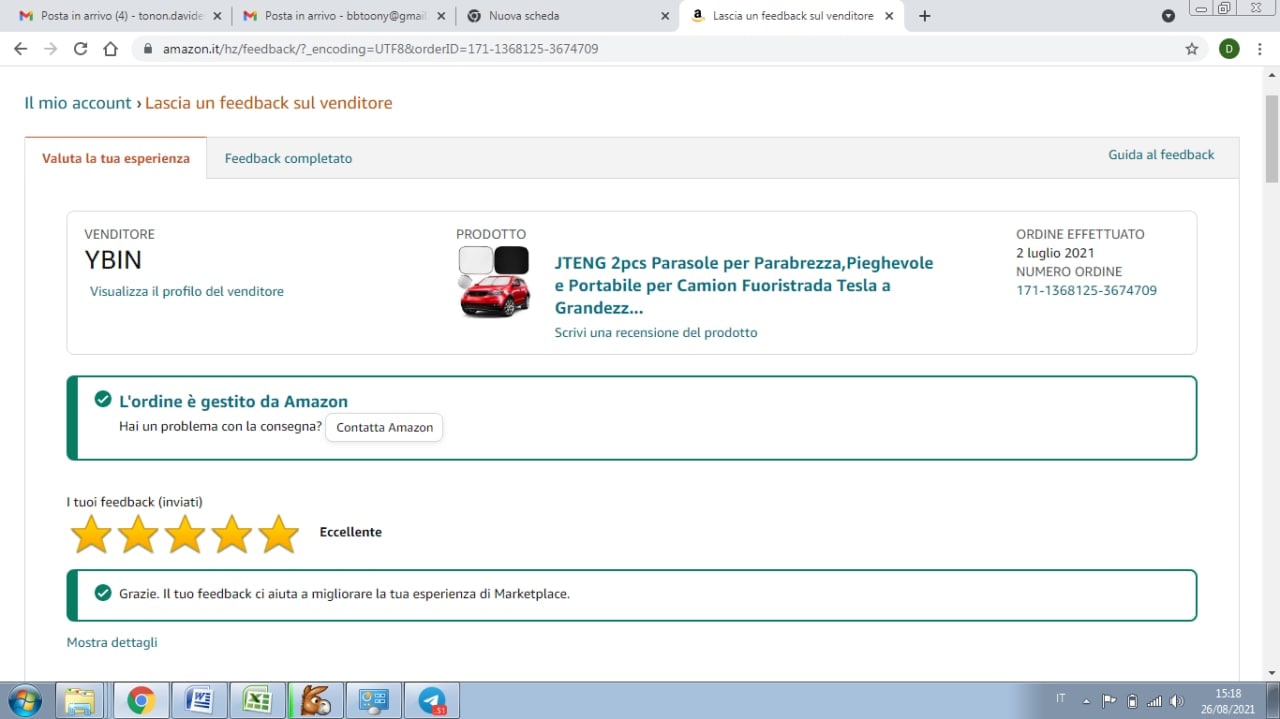Image resolution: width=1280 pixels, height=719 pixels.
Task: Expand 'Mostra dettagli'
Action: (x=112, y=642)
